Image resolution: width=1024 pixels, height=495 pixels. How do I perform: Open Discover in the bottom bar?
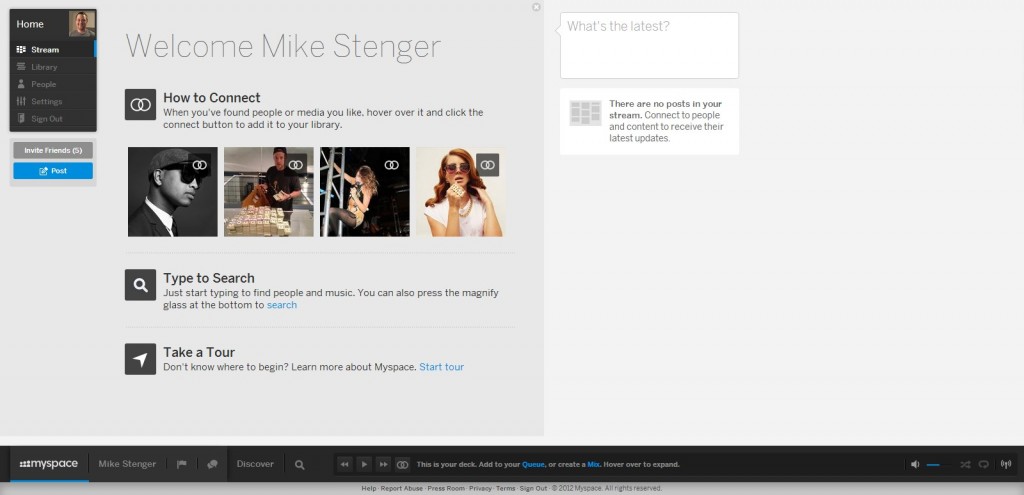[x=255, y=464]
